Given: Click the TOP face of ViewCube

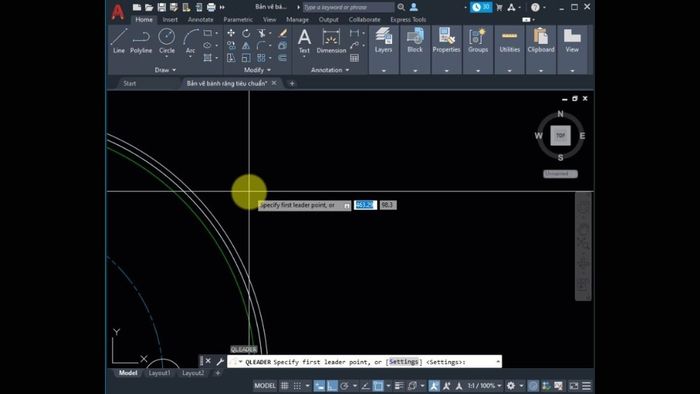Looking at the screenshot, I should point(560,135).
